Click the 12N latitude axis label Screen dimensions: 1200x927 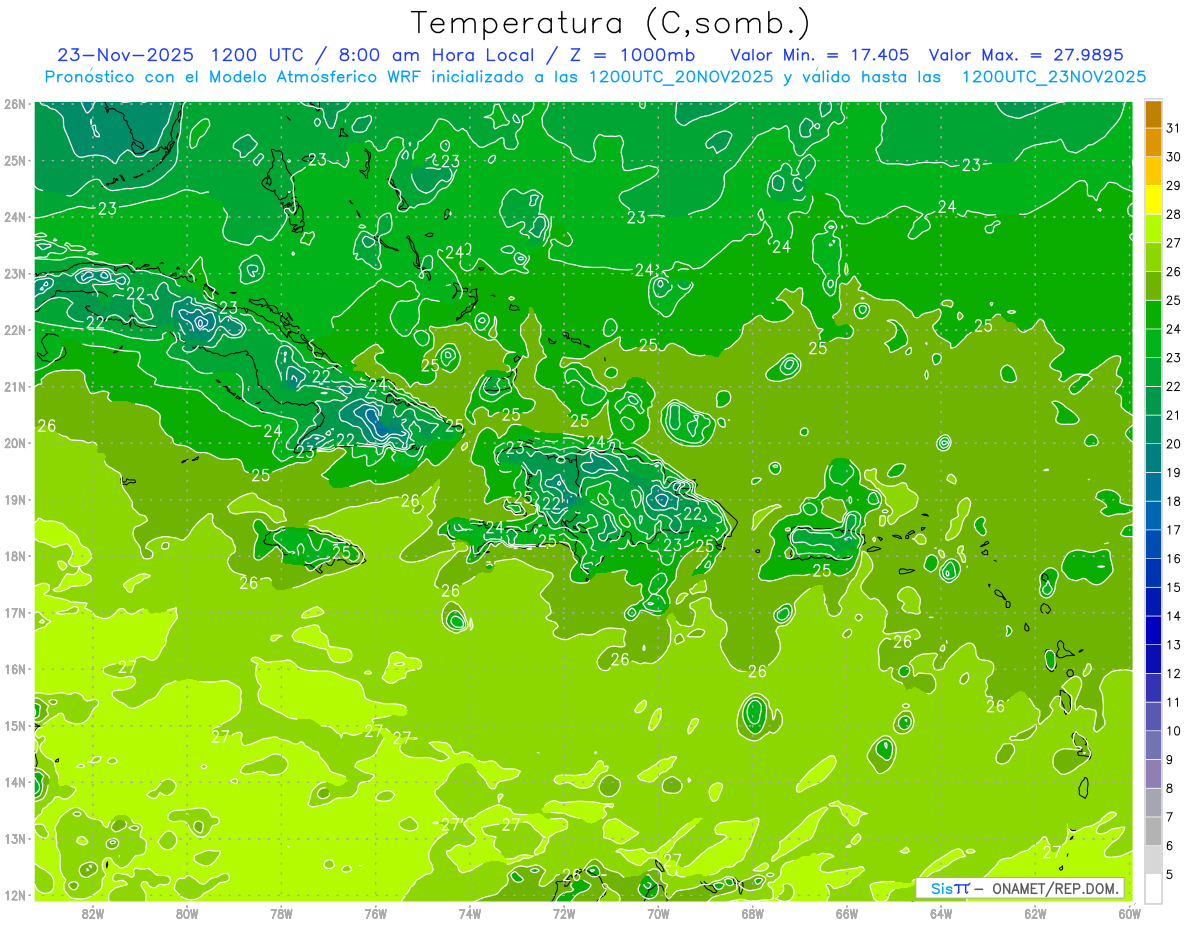[x=15, y=895]
